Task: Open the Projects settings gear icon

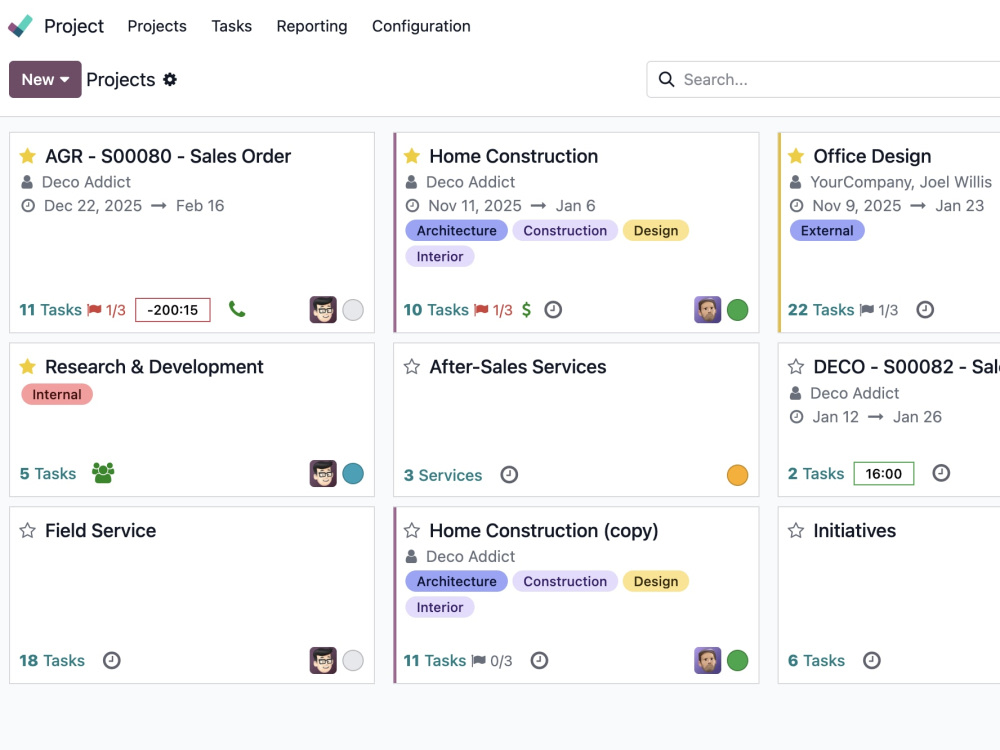Action: click(x=170, y=80)
